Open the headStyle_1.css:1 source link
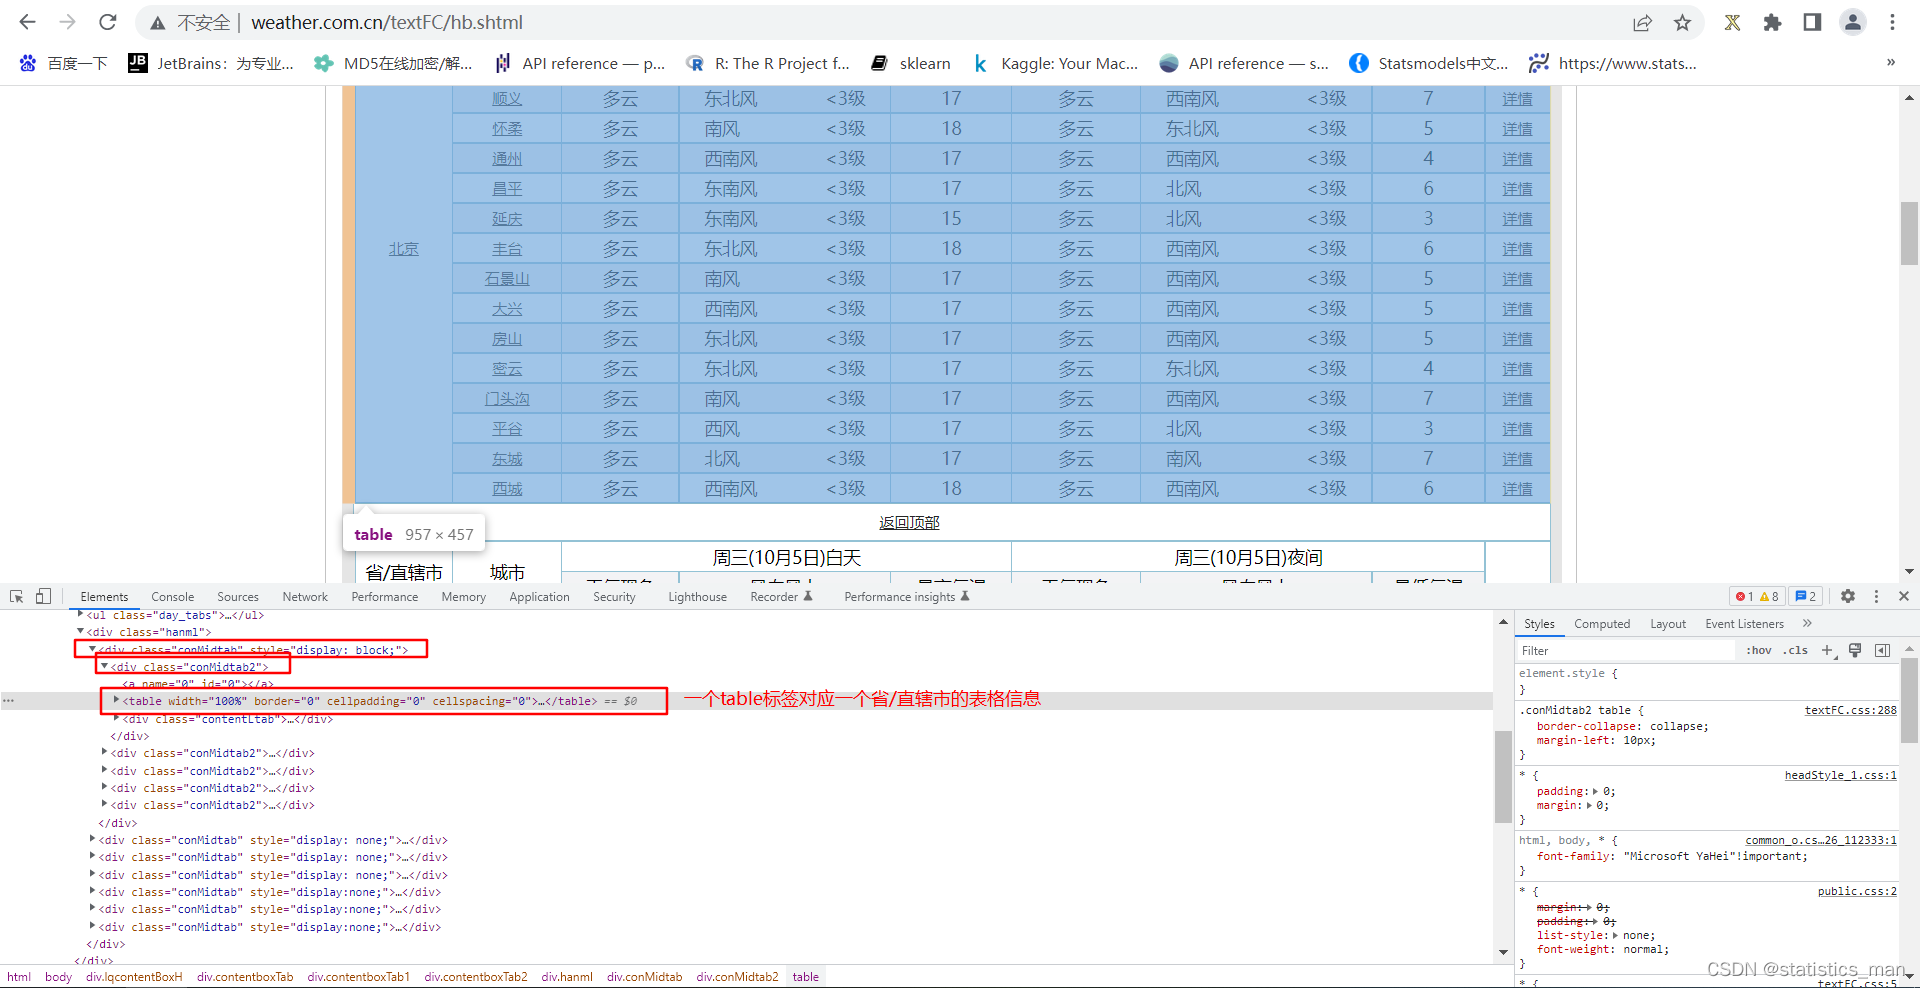Viewport: 1920px width, 988px height. coord(1840,775)
